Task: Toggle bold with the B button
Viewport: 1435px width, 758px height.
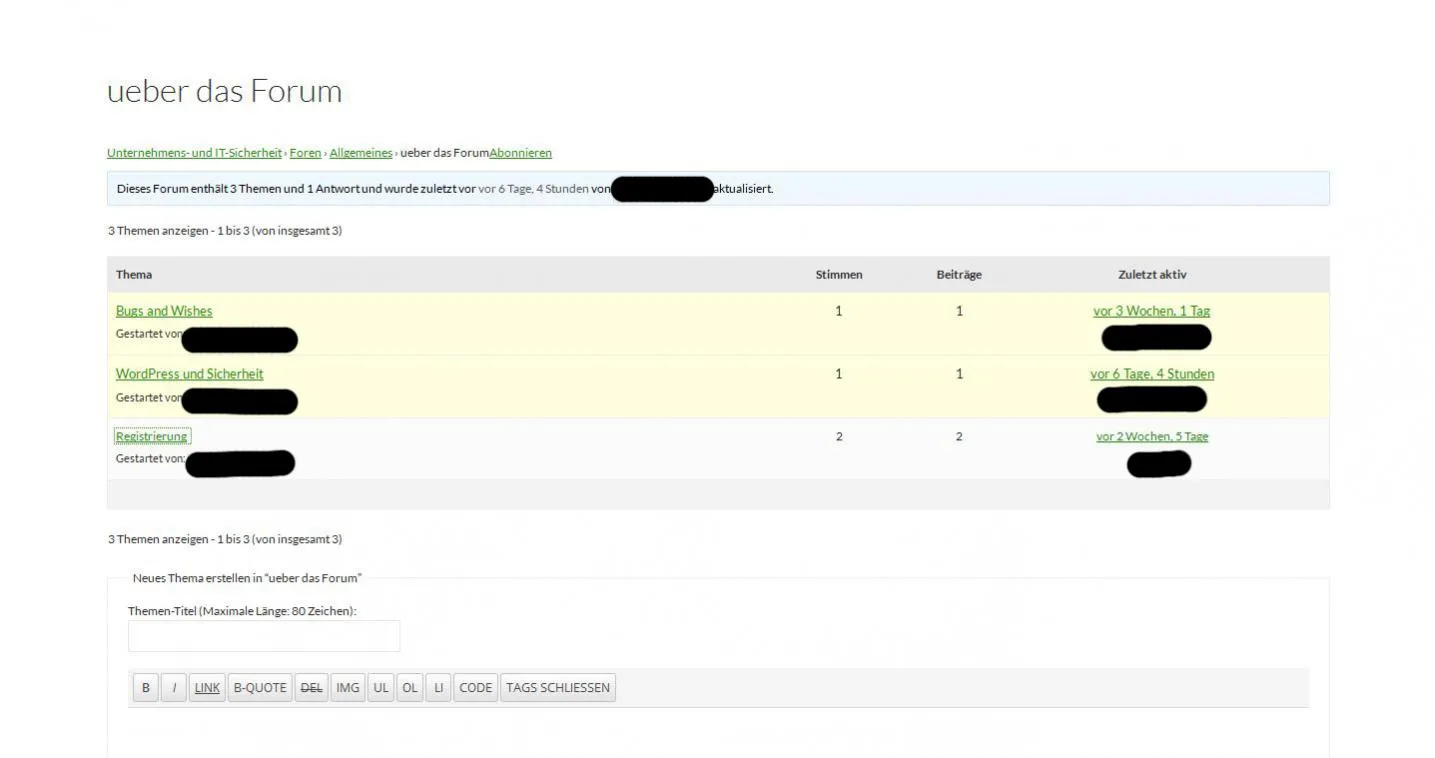Action: click(145, 688)
